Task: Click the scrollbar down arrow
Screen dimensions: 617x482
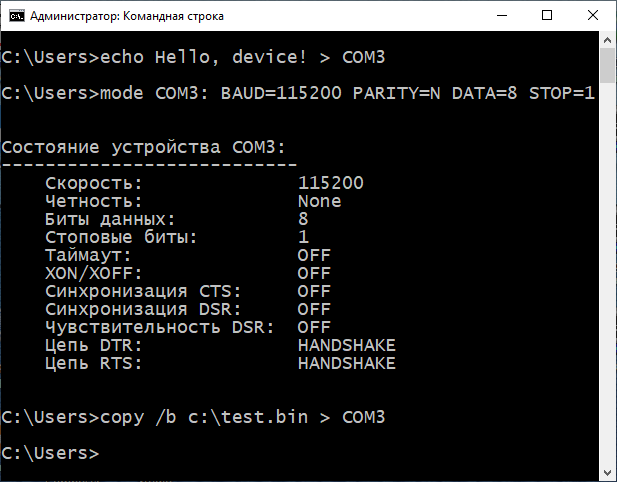Action: tap(606, 471)
